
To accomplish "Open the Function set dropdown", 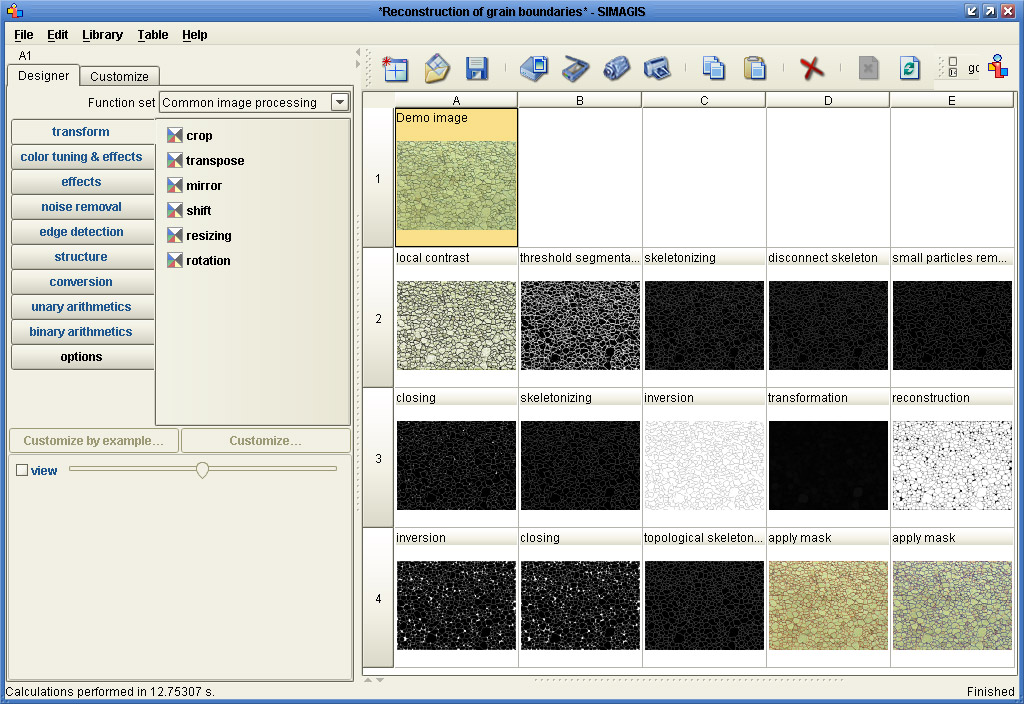I will (x=340, y=102).
